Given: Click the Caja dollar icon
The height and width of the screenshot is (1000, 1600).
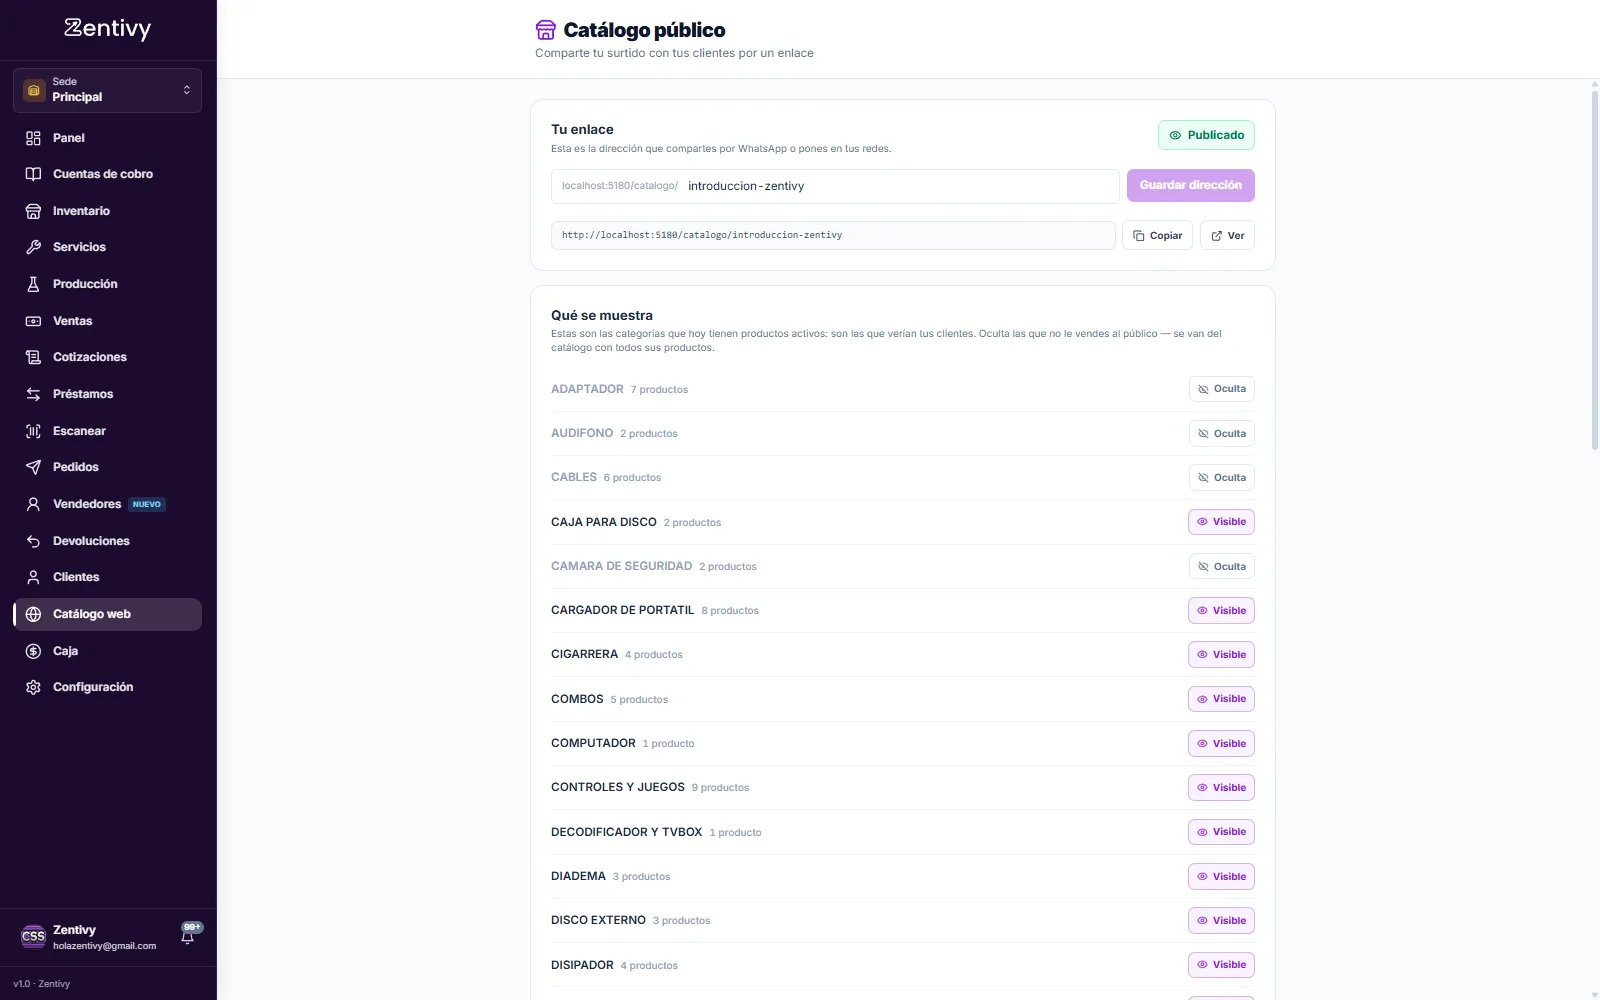Looking at the screenshot, I should click(x=33, y=651).
